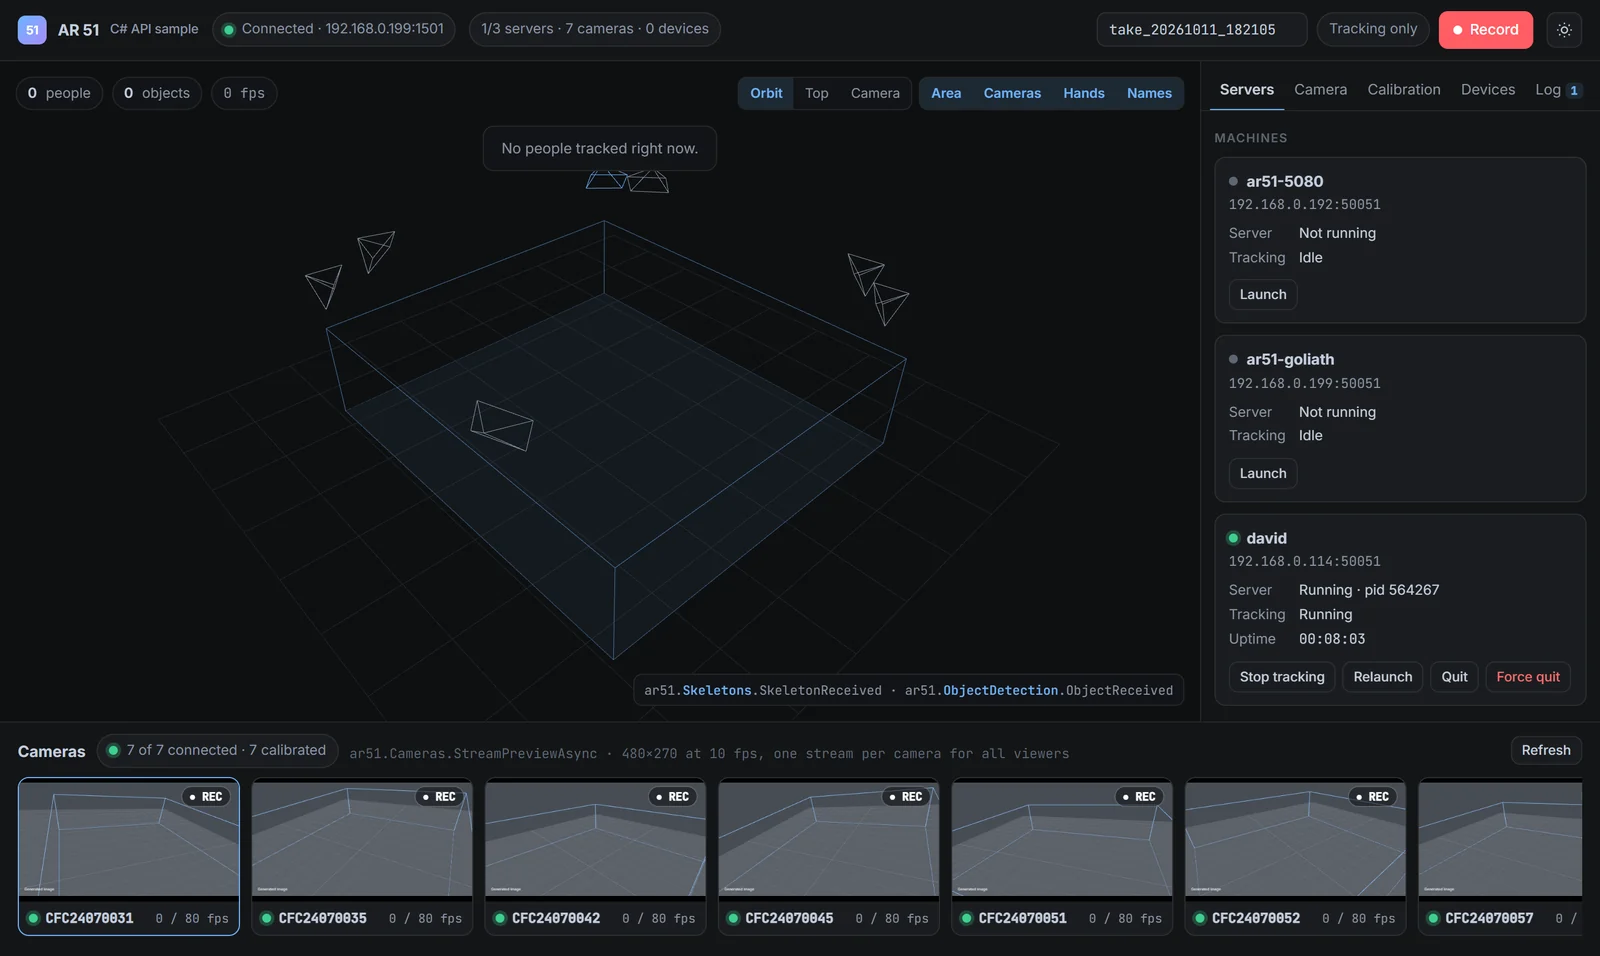Refresh the cameras list

(x=1546, y=751)
